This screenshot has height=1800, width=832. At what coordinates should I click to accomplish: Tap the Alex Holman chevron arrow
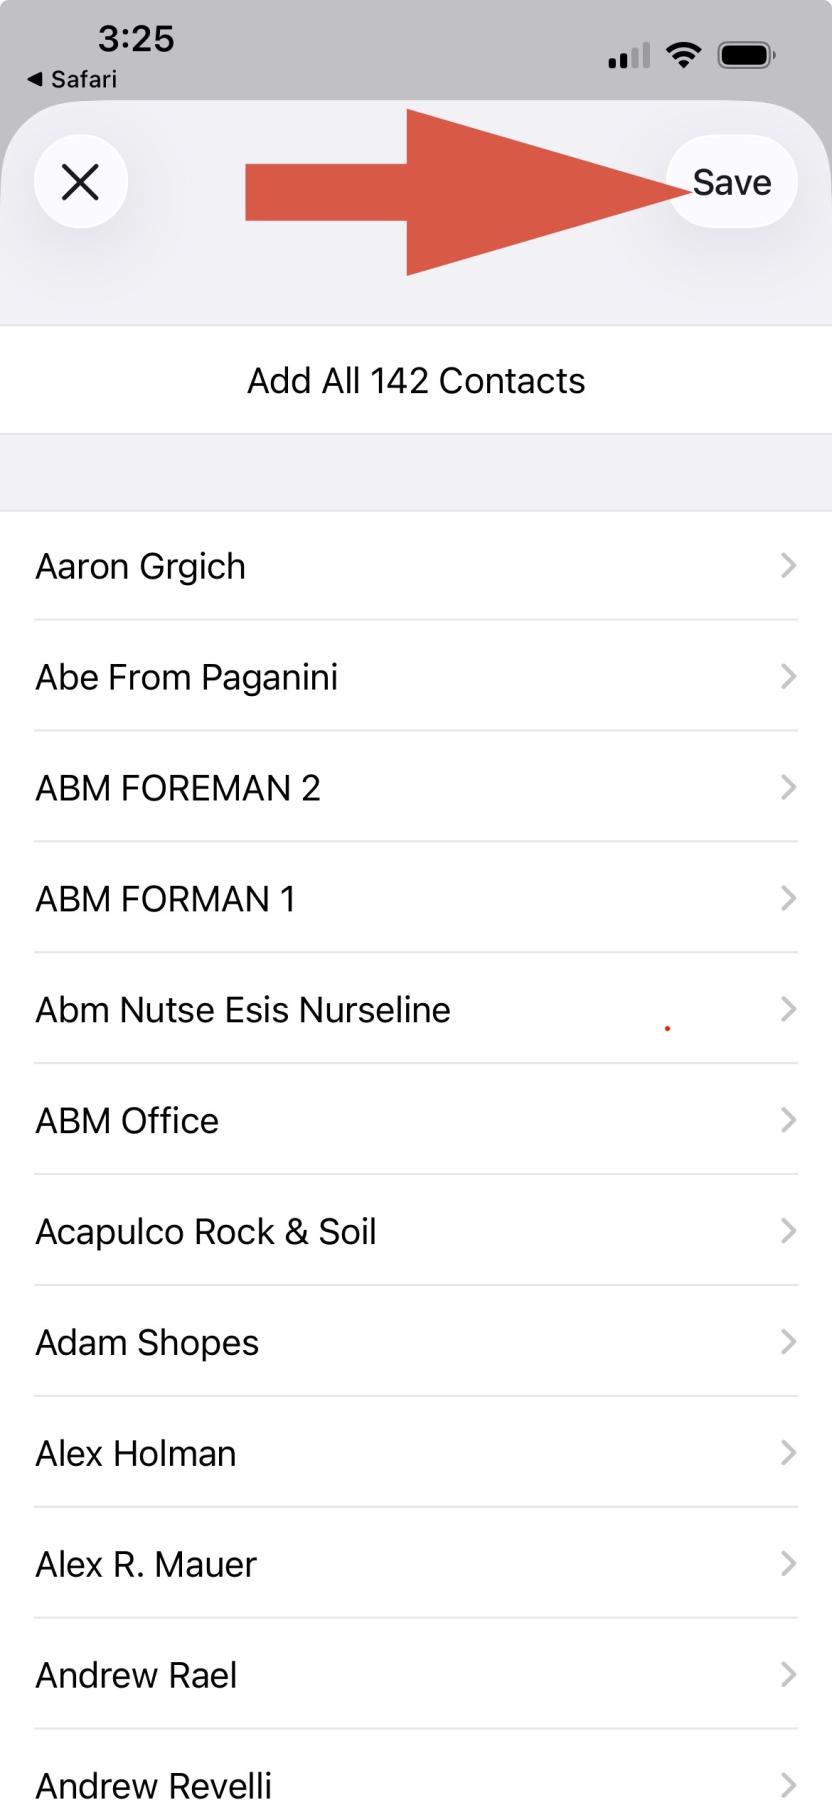point(788,1453)
